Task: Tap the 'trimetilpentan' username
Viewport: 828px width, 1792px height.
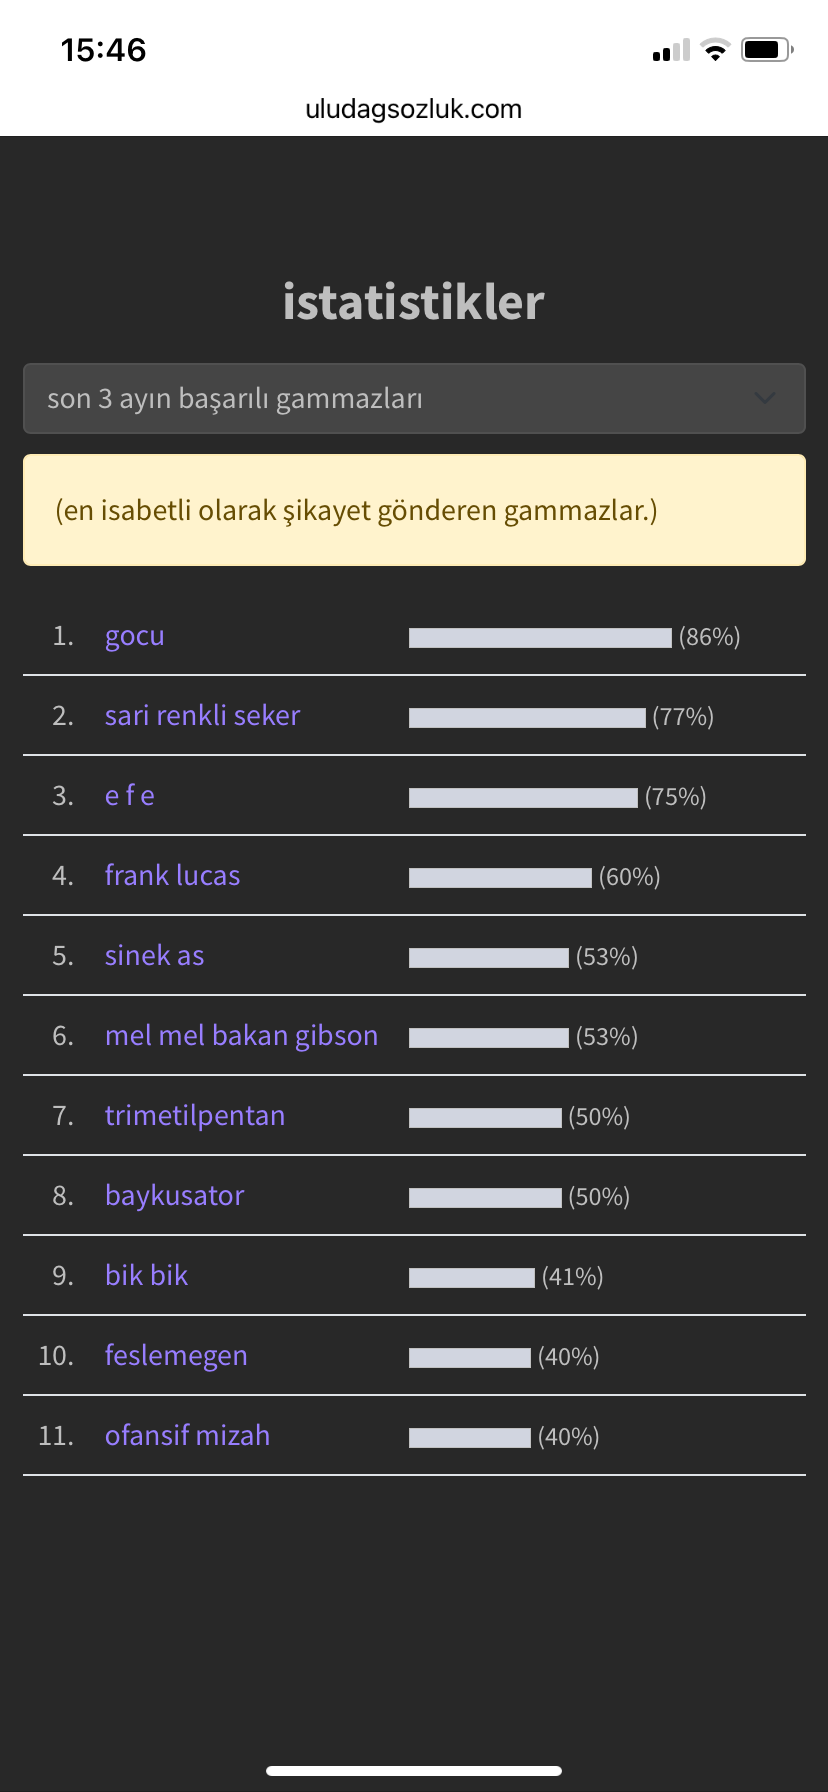Action: [195, 1116]
